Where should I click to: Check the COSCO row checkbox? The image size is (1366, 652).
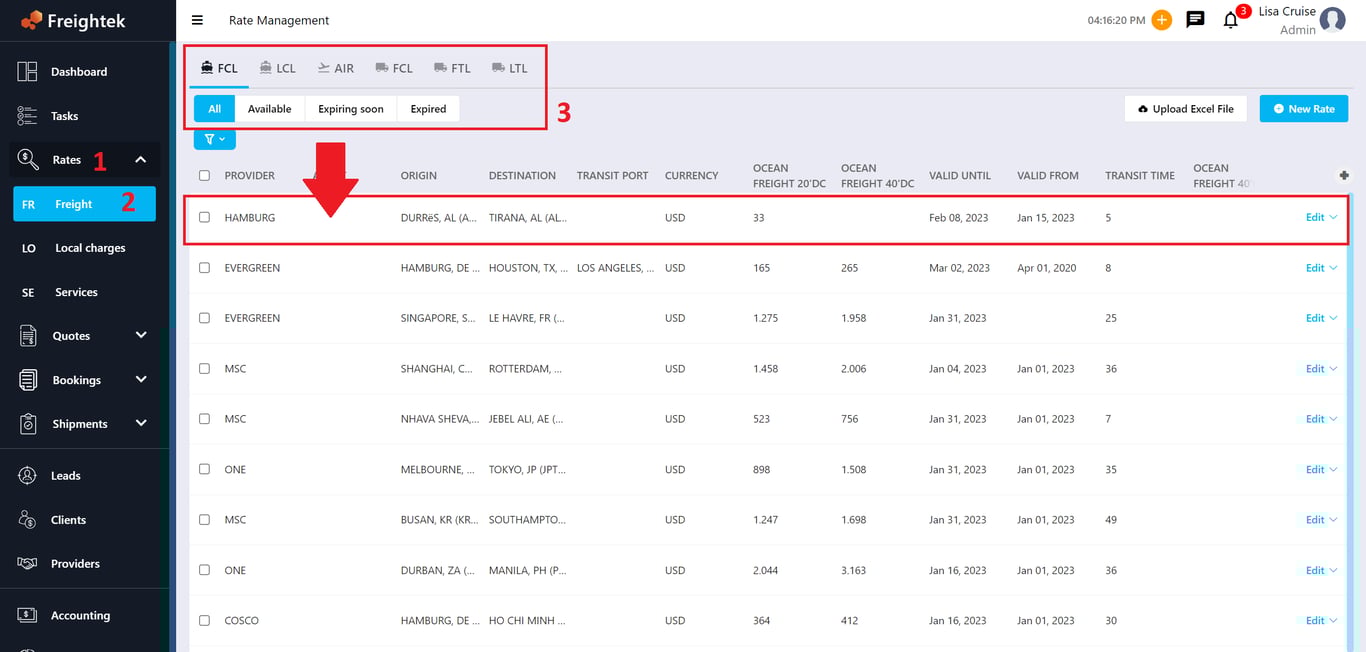[205, 621]
